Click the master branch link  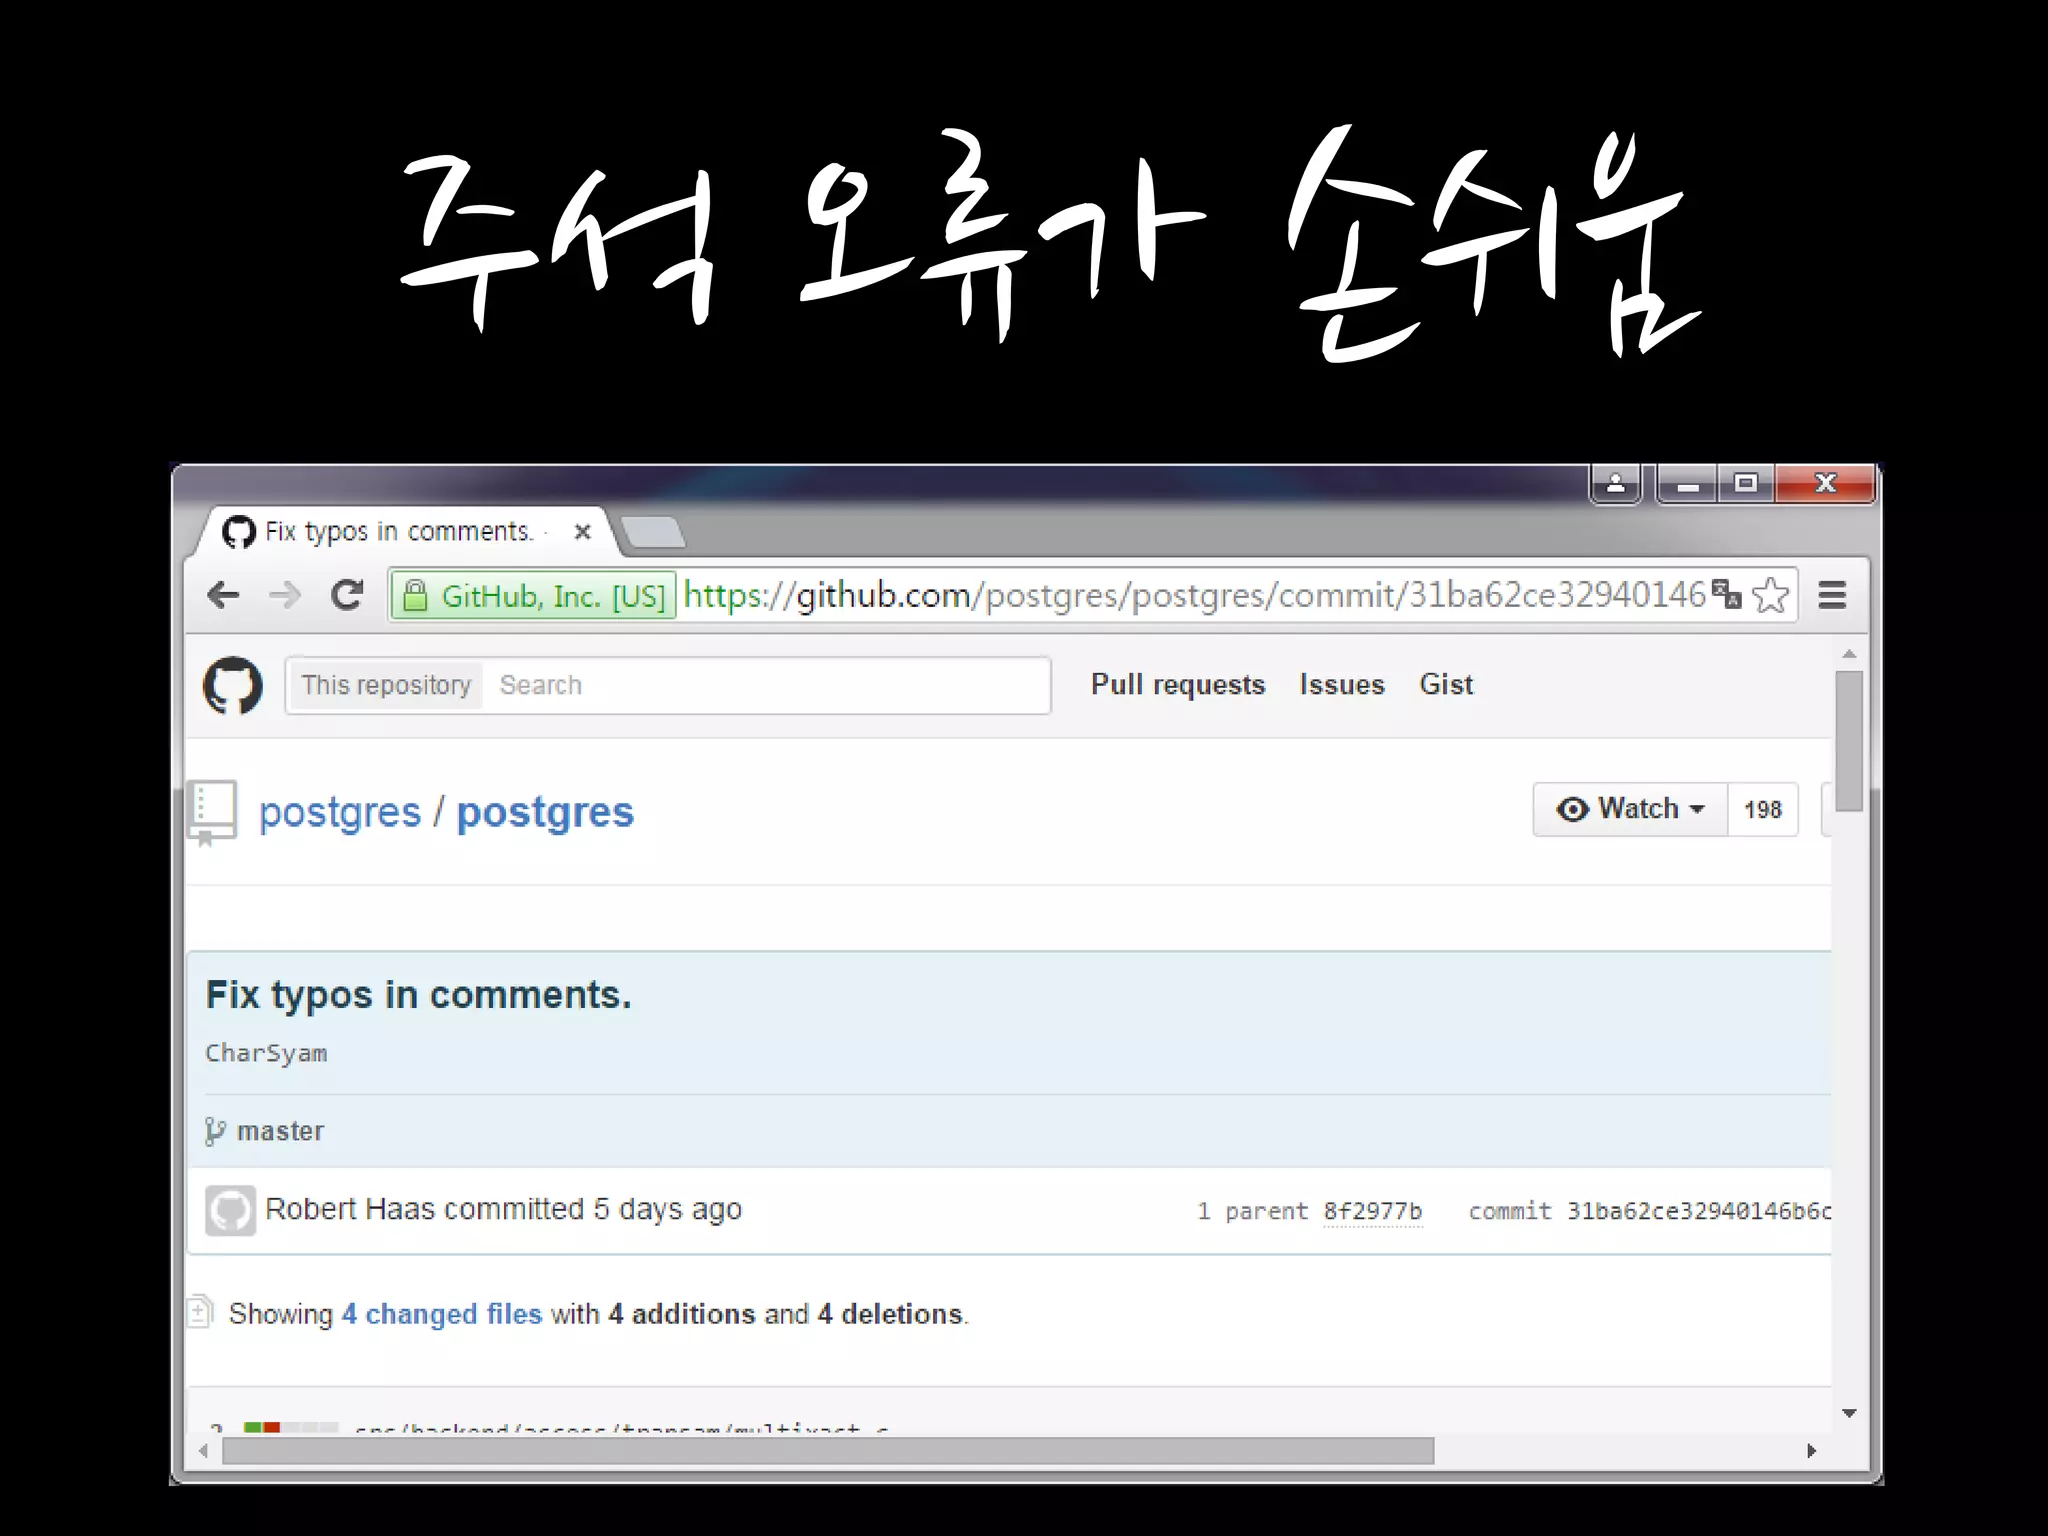coord(280,1131)
